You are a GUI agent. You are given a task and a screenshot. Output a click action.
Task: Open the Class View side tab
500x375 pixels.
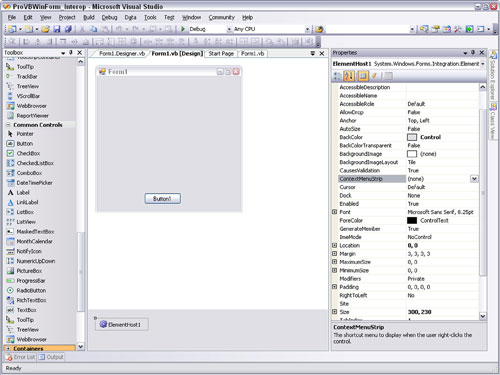493,121
